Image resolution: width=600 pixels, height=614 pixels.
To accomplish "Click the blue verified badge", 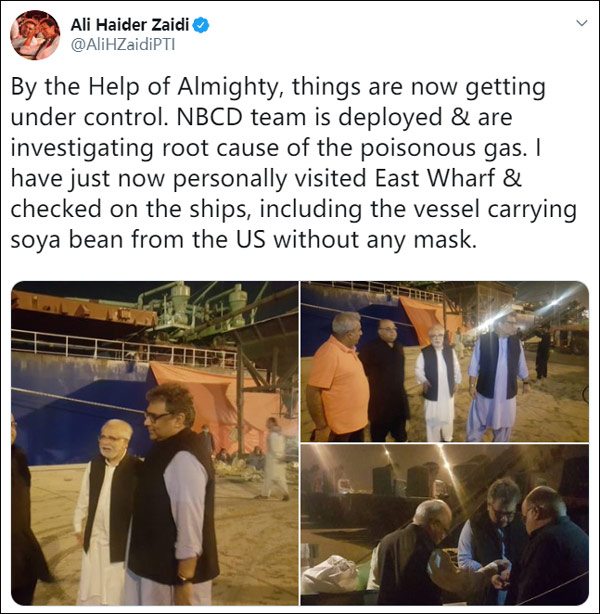I will (x=201, y=25).
